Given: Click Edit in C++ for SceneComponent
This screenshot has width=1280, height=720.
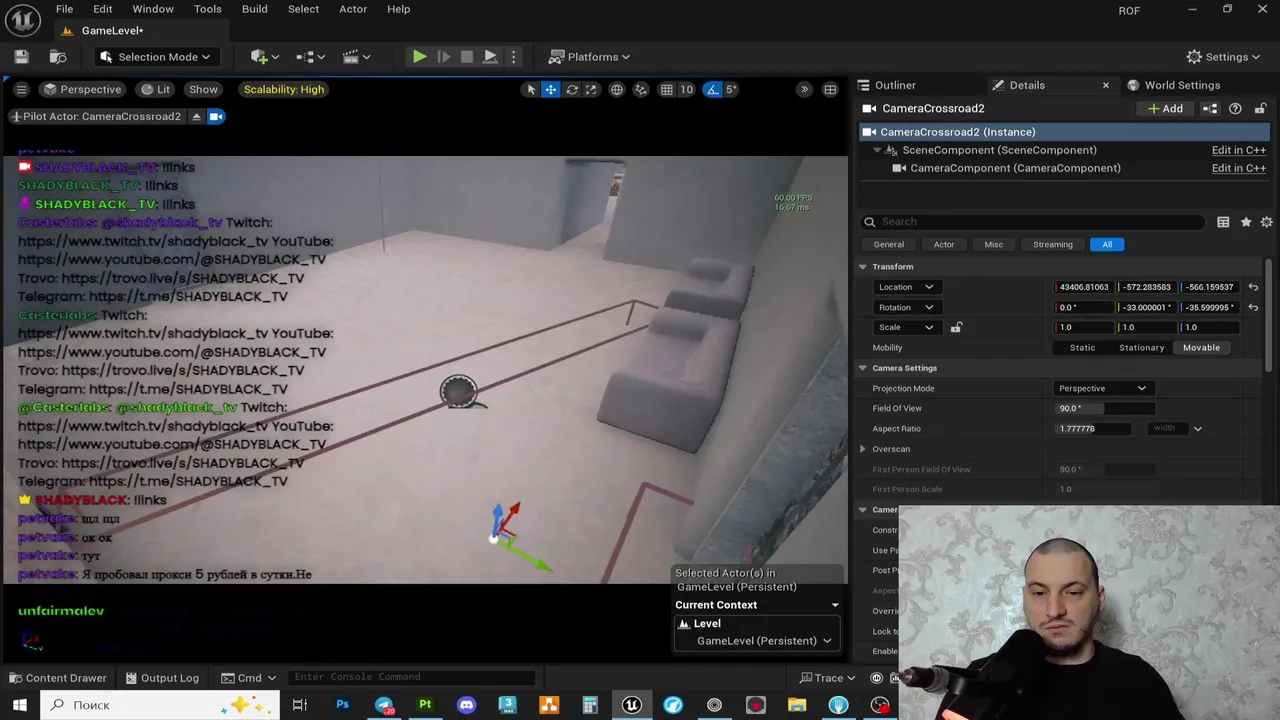Looking at the screenshot, I should pos(1238,150).
